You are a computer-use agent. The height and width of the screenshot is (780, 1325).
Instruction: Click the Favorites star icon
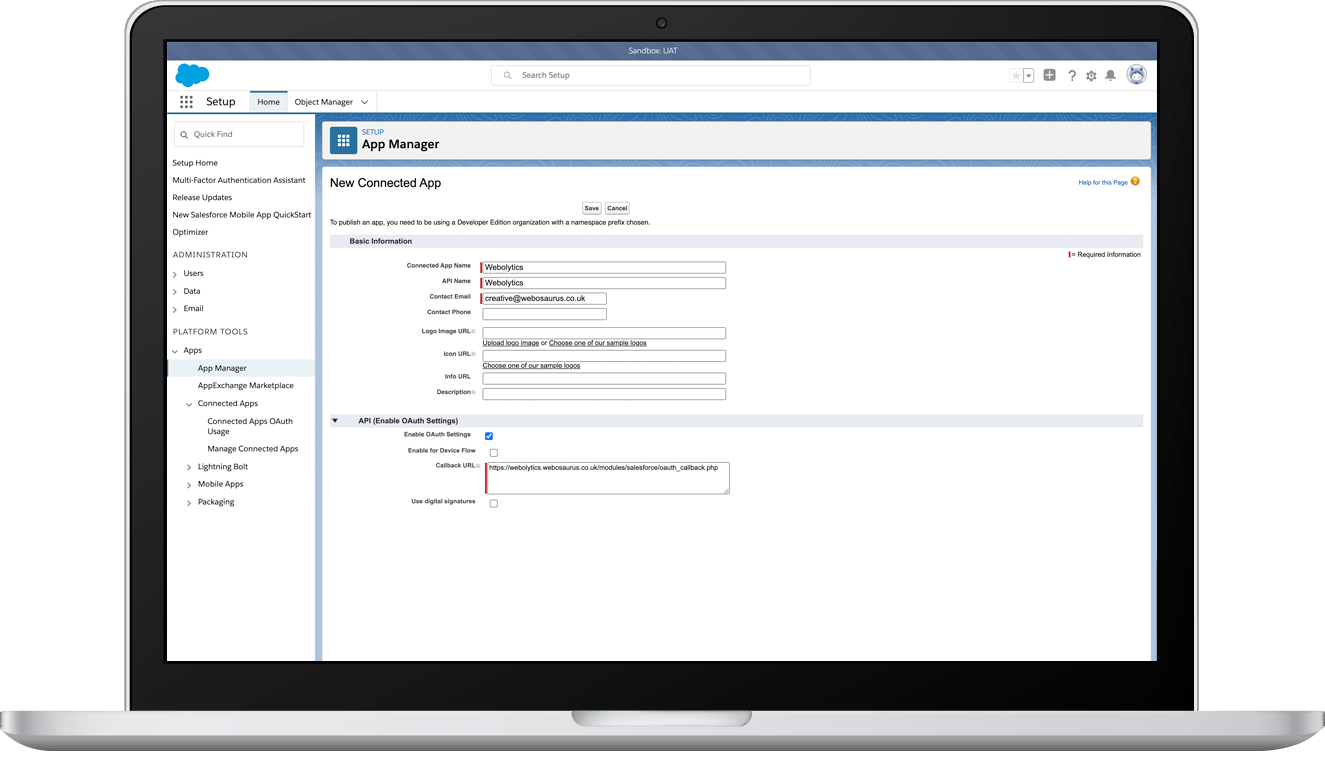pos(1015,75)
